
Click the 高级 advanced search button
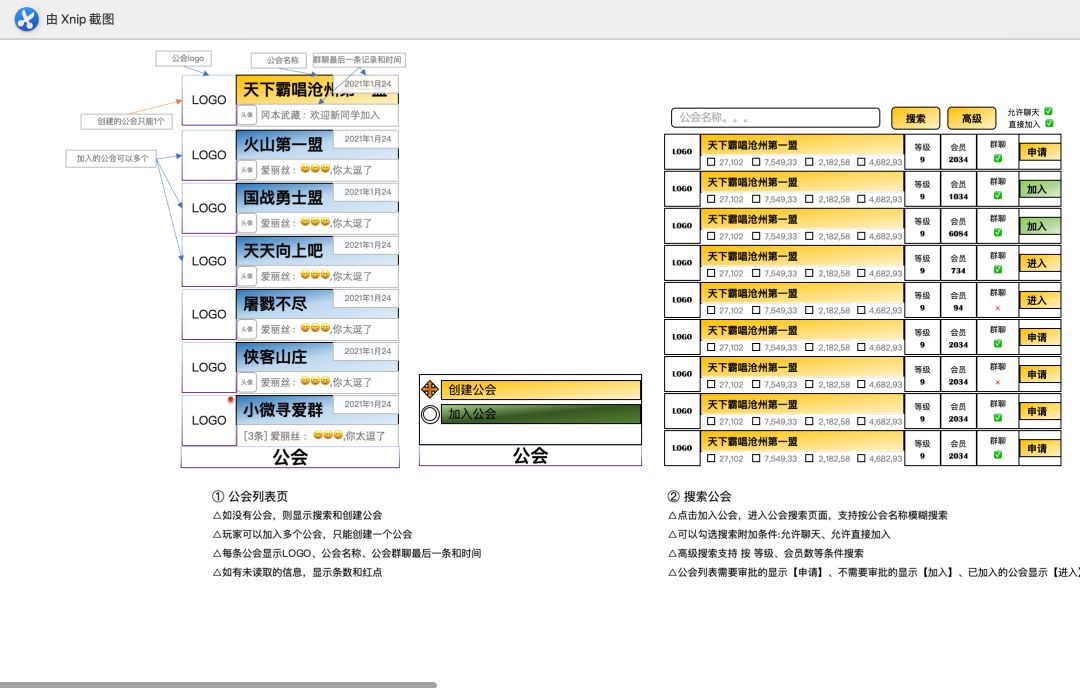972,118
